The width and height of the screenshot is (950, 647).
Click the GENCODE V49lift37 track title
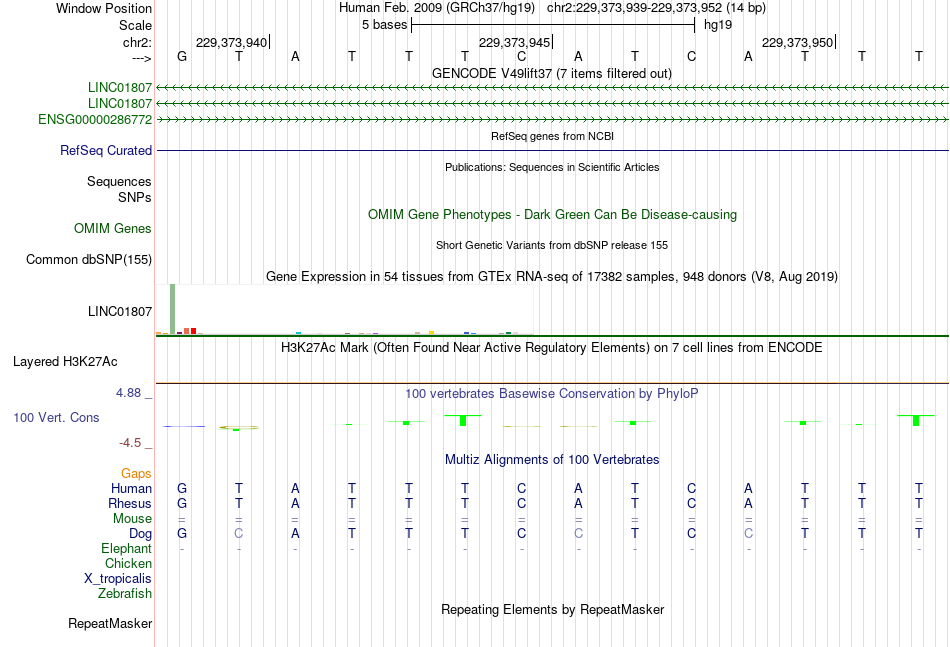pyautogui.click(x=552, y=73)
